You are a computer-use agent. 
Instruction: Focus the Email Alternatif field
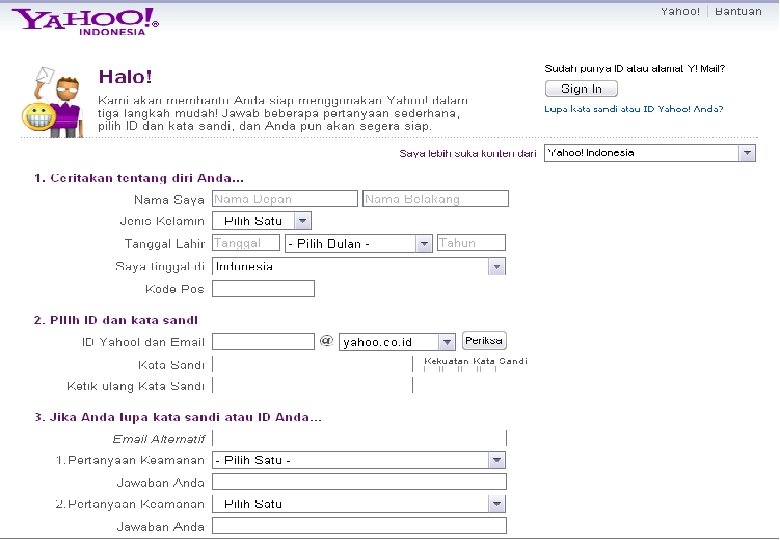coord(359,438)
